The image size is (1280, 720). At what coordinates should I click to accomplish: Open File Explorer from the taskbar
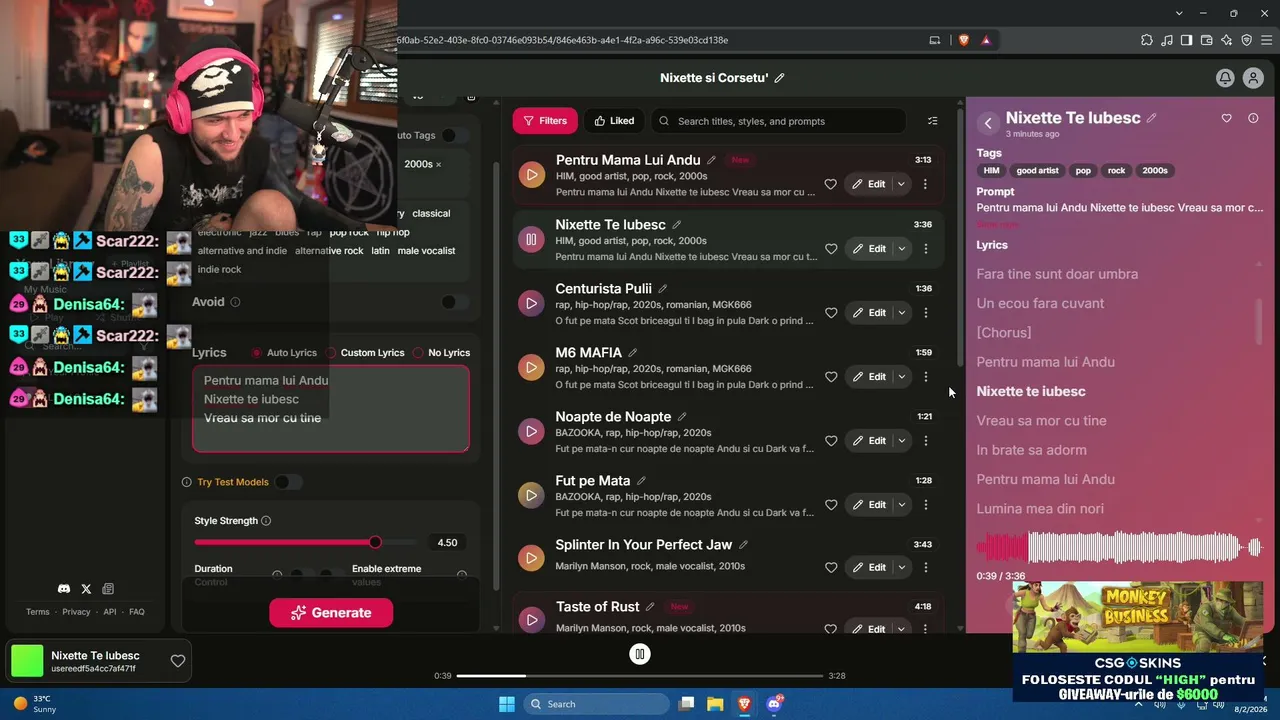pos(715,704)
